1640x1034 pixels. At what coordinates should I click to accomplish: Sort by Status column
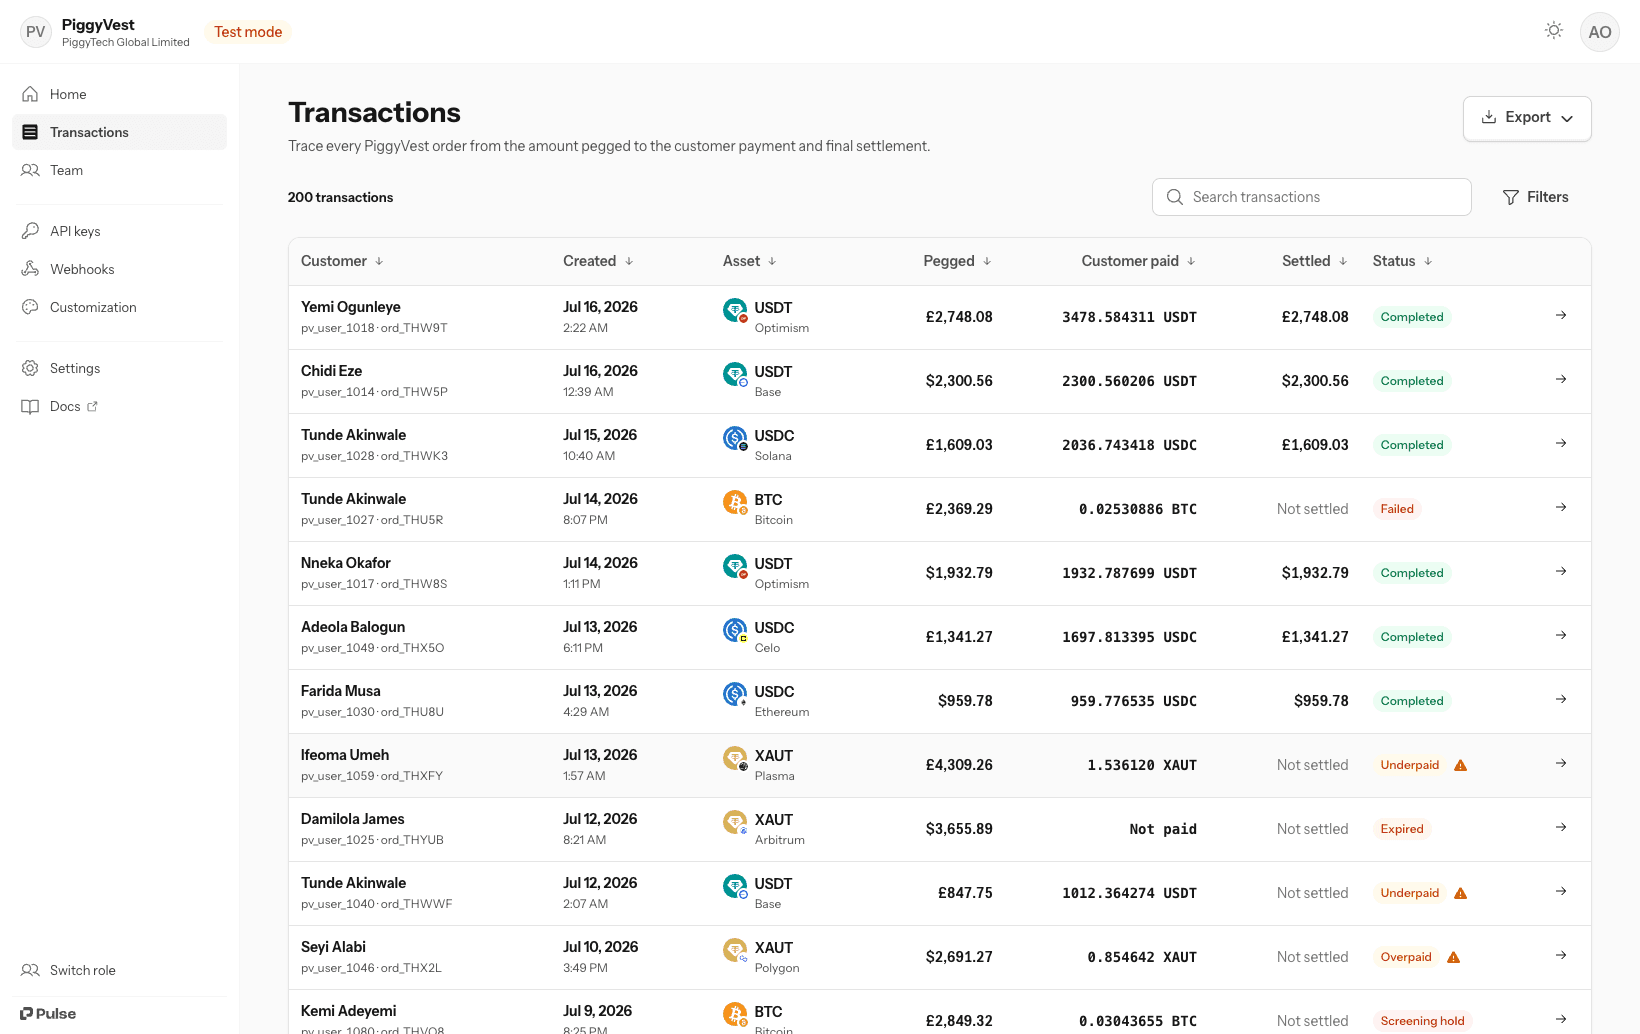1402,261
